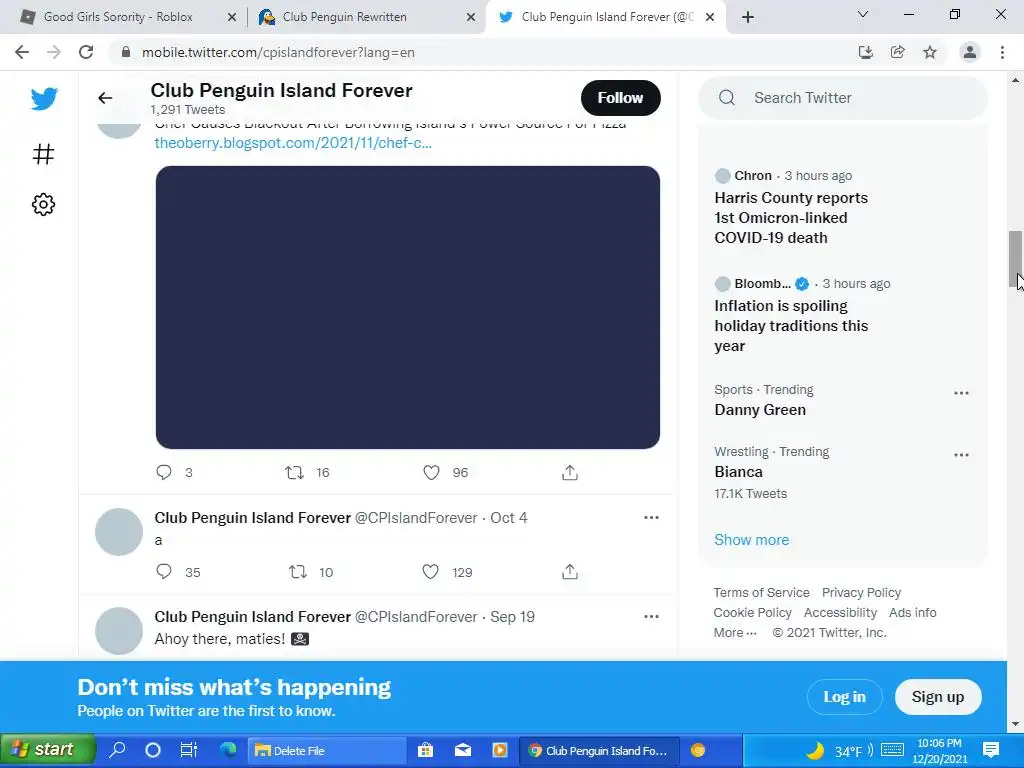Open more options on the Oct 4 tweet

[651, 517]
